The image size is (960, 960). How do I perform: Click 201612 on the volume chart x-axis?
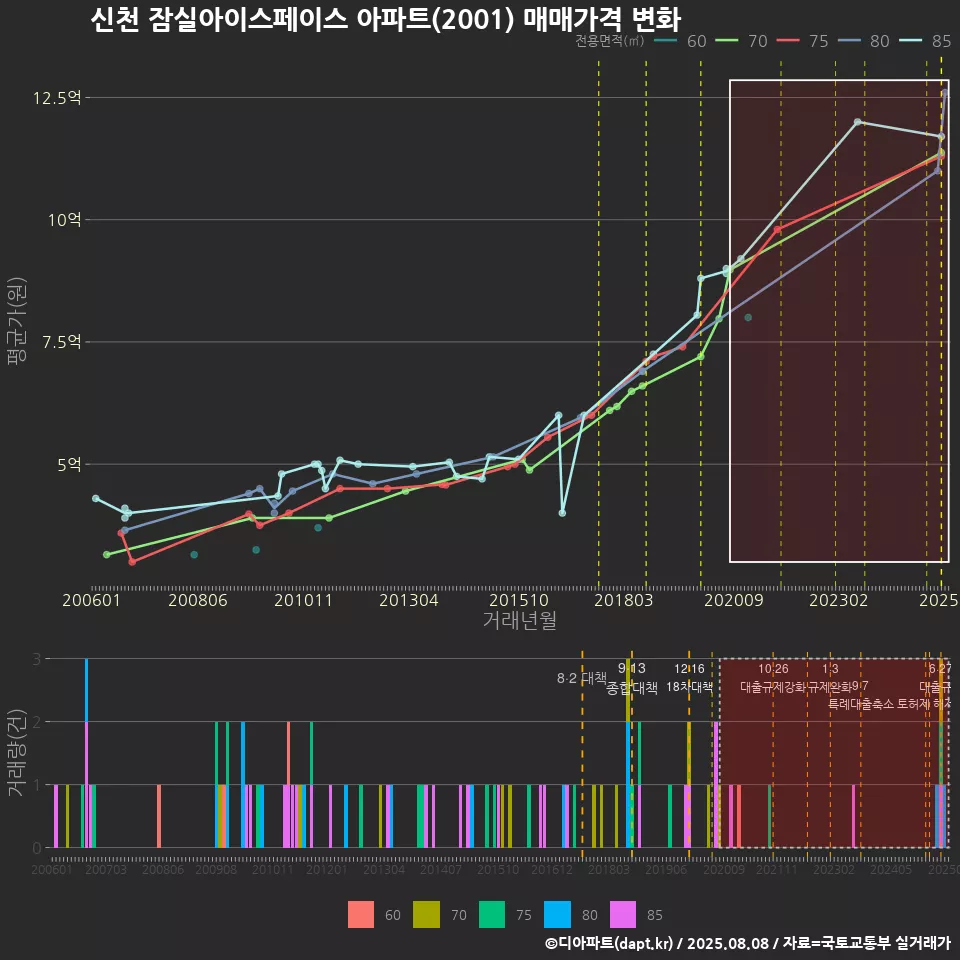[x=552, y=869]
